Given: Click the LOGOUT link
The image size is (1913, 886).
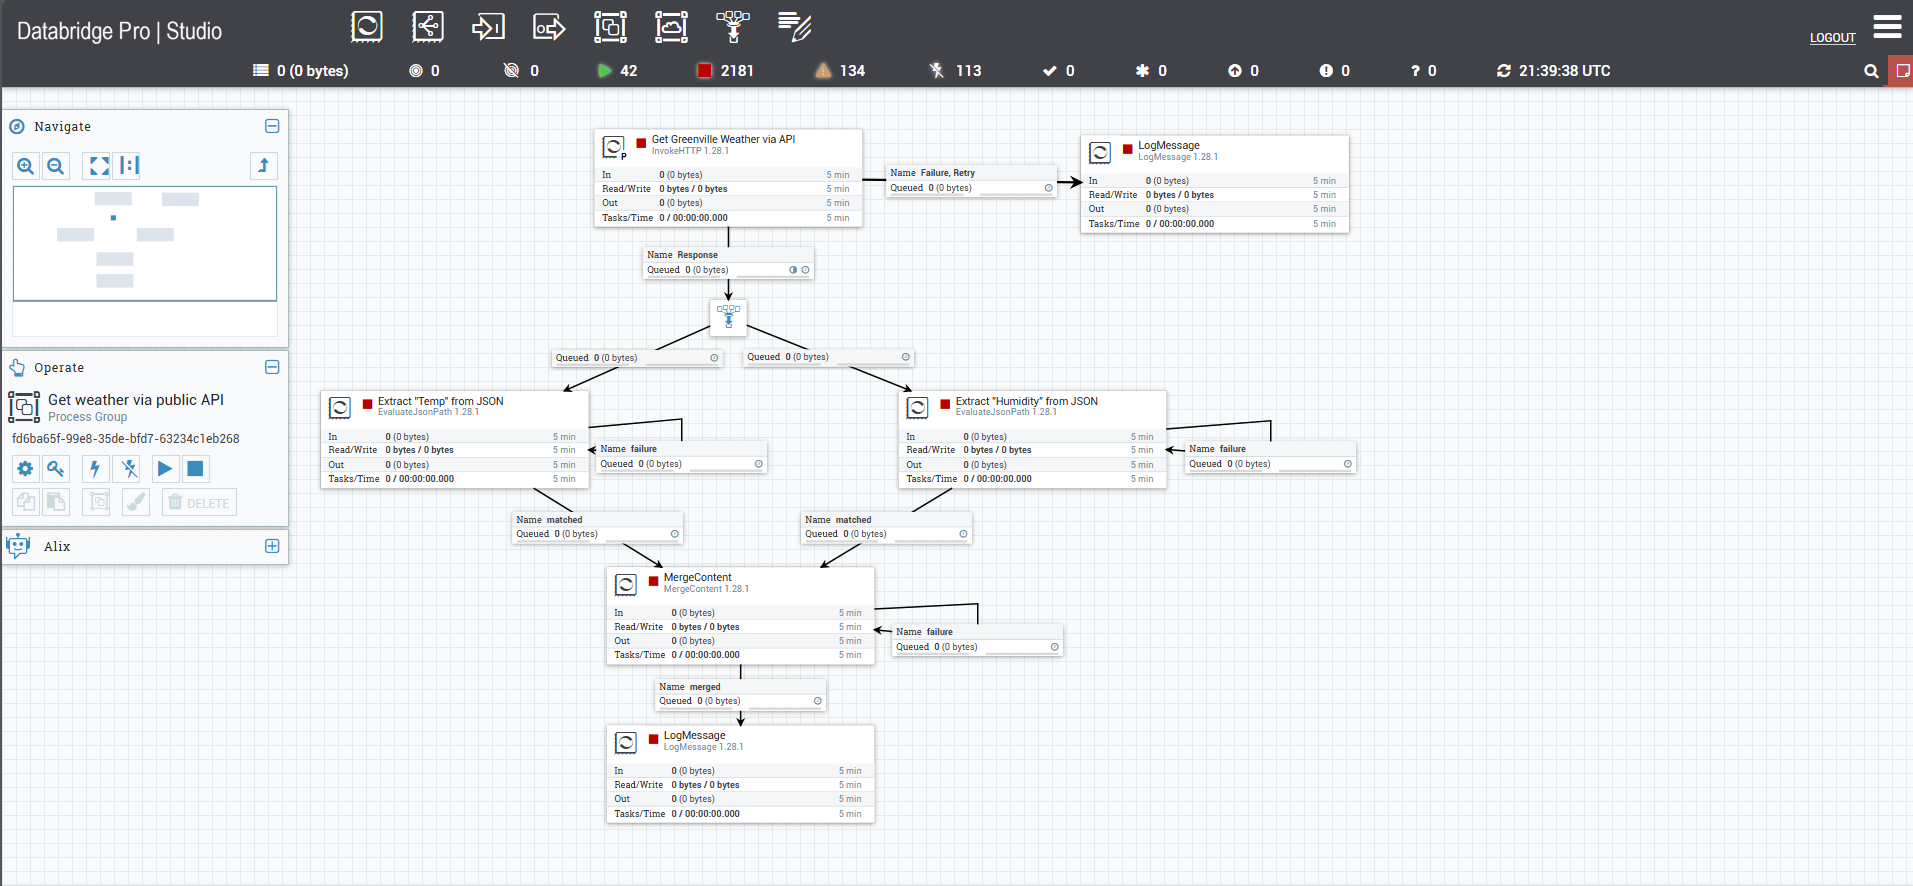Looking at the screenshot, I should (x=1832, y=38).
